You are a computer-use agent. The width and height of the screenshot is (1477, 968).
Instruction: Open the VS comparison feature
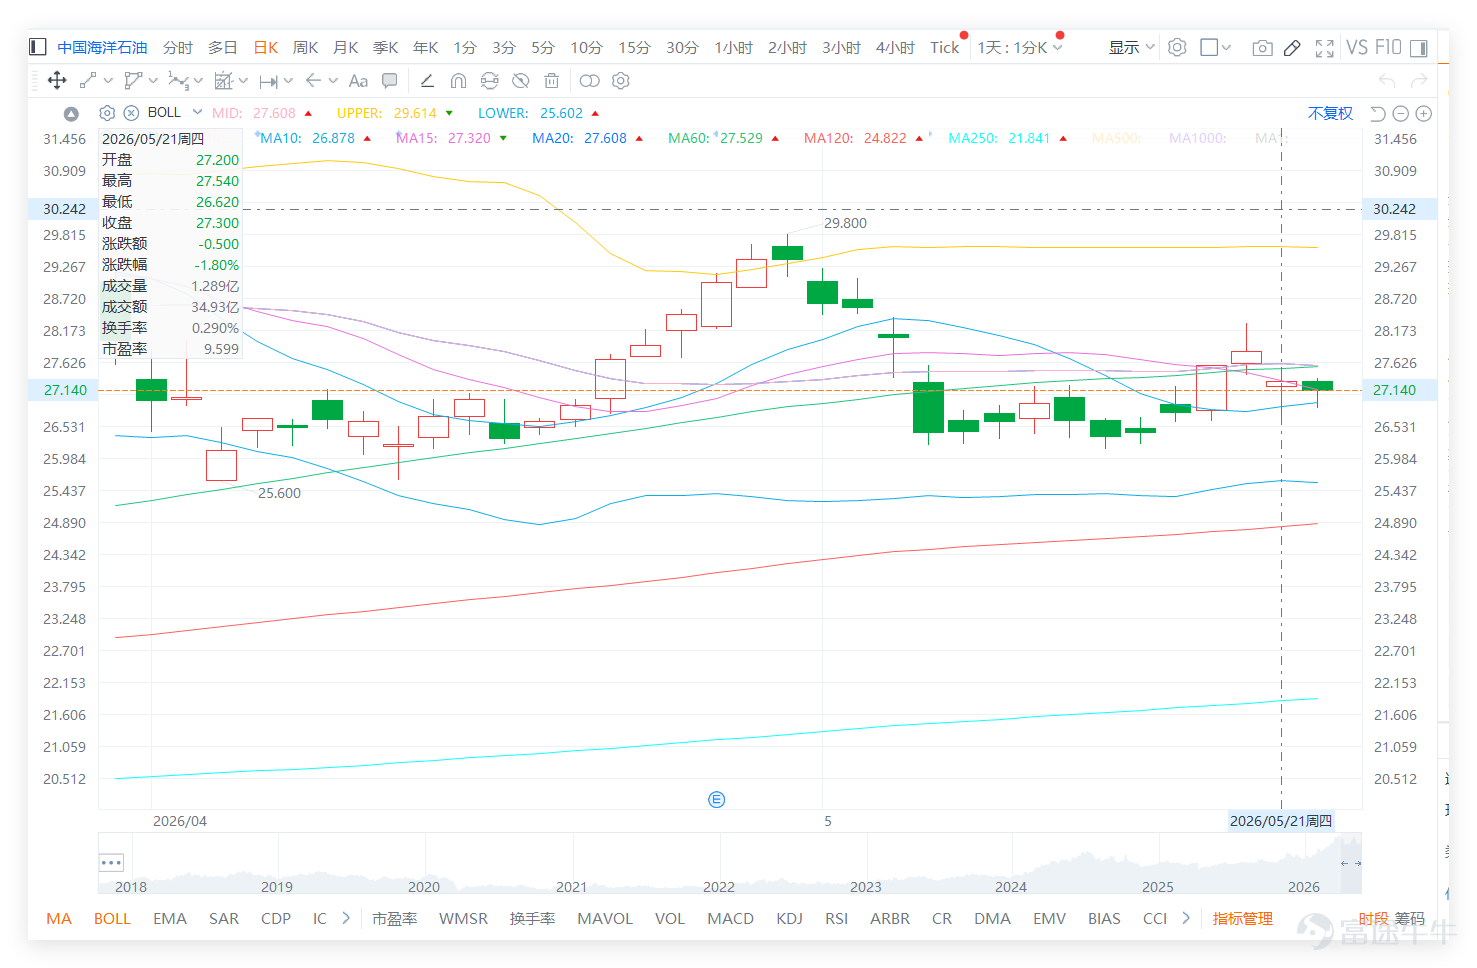tap(1357, 47)
